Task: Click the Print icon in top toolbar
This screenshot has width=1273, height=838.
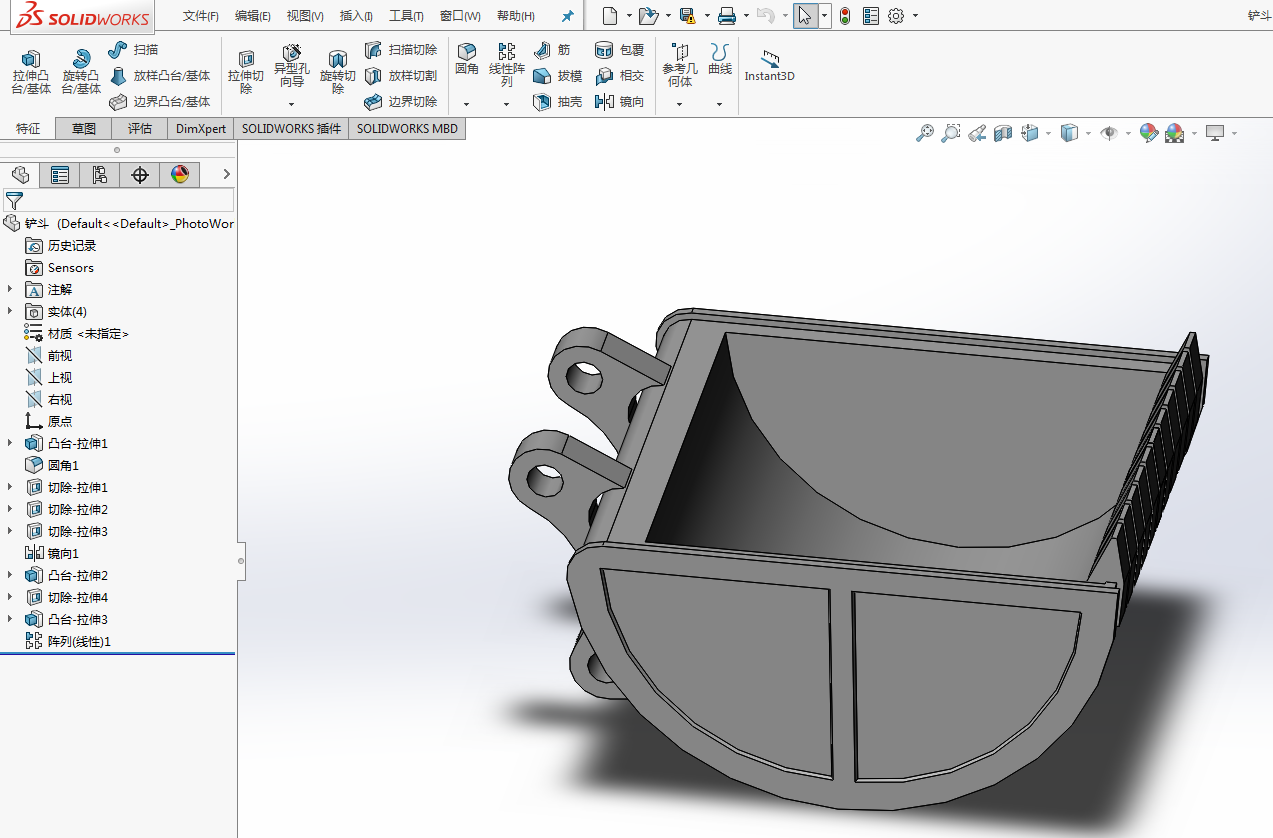Action: [727, 15]
